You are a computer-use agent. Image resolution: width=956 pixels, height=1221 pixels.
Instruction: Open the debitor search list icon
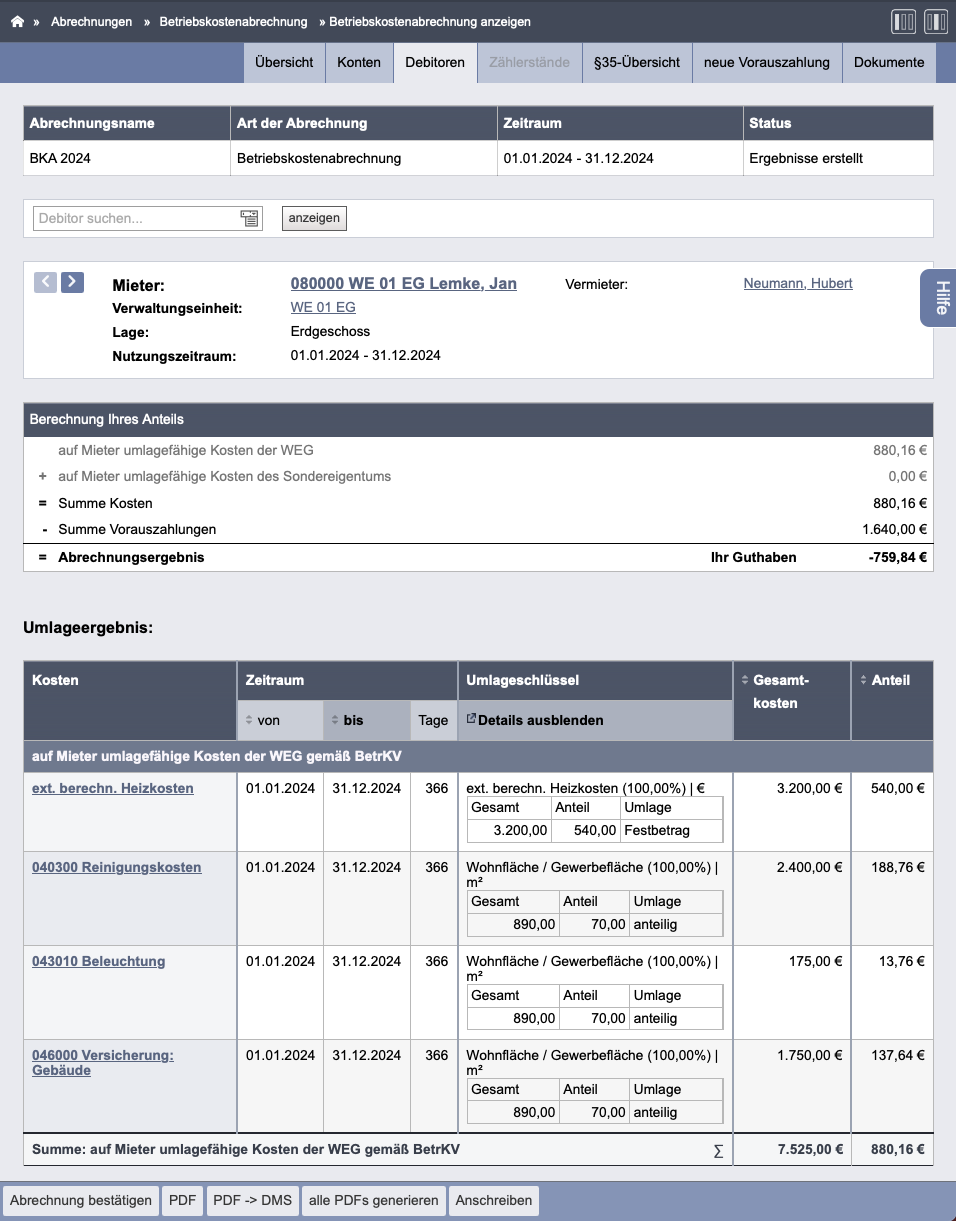click(249, 218)
